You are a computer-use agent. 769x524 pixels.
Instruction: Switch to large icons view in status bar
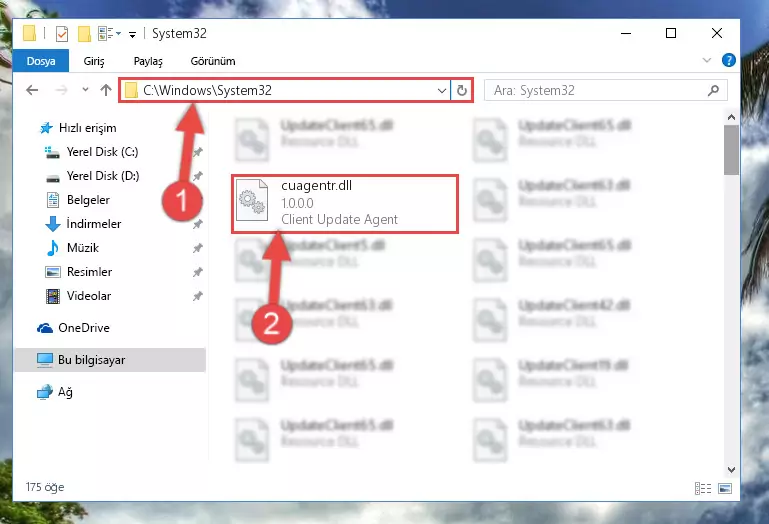[725, 488]
